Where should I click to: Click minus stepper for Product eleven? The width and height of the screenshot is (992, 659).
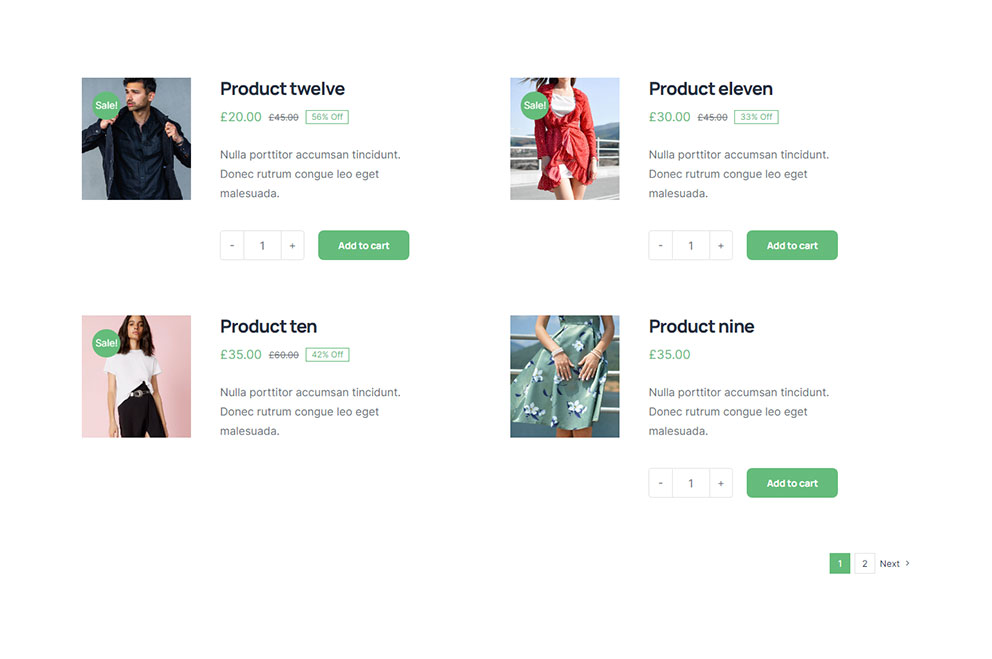click(661, 246)
